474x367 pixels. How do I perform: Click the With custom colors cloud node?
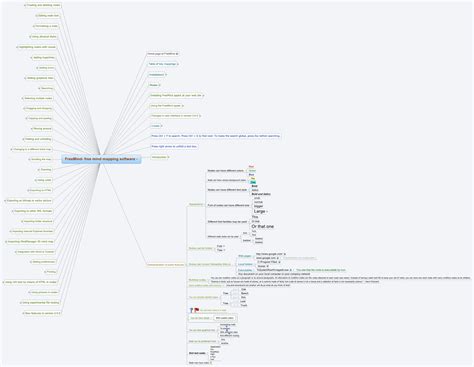[x=225, y=318]
